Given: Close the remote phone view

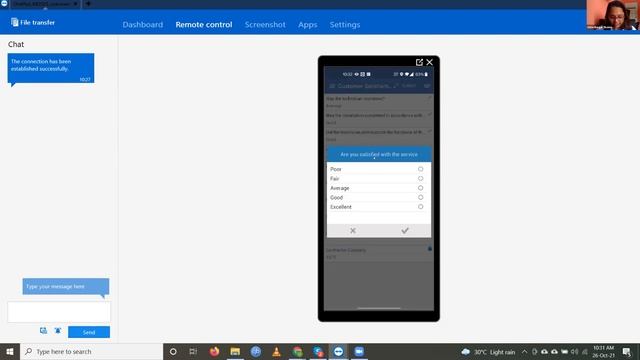Looking at the screenshot, I should 429,62.
